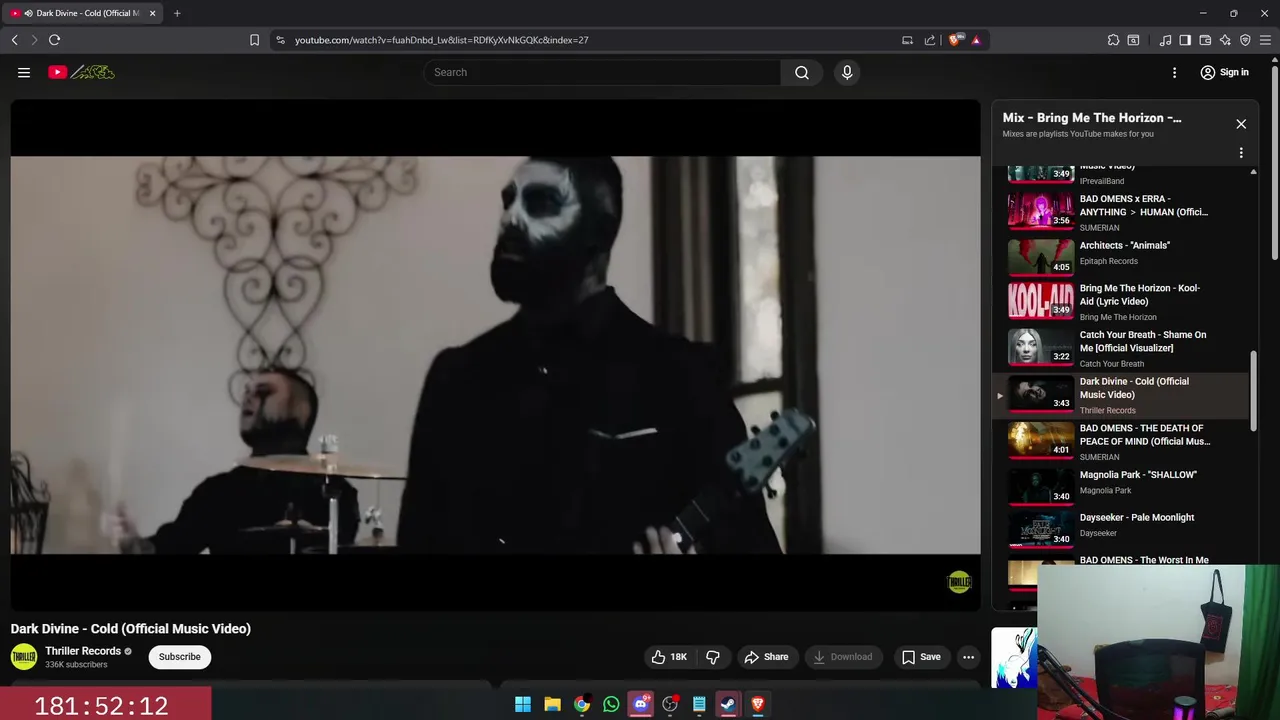Install app via address bar screen icon
The image size is (1280, 720).
(x=907, y=40)
